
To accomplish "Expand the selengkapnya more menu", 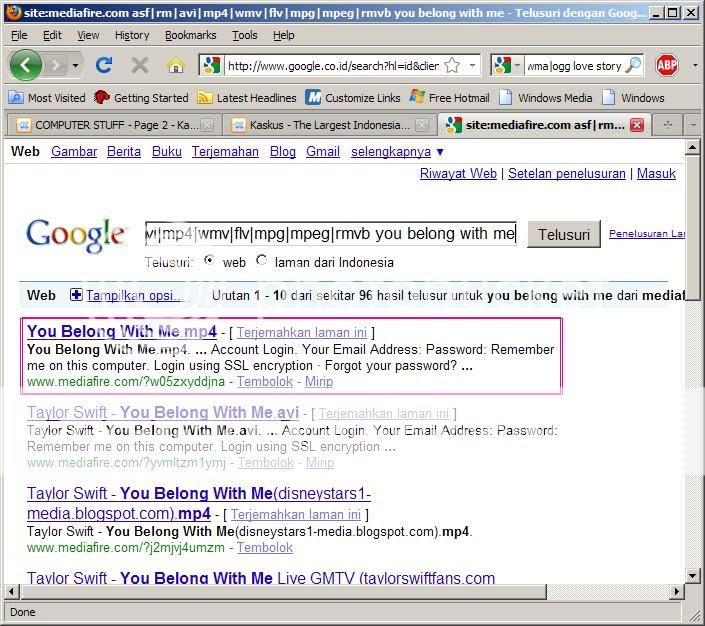I will click(397, 152).
